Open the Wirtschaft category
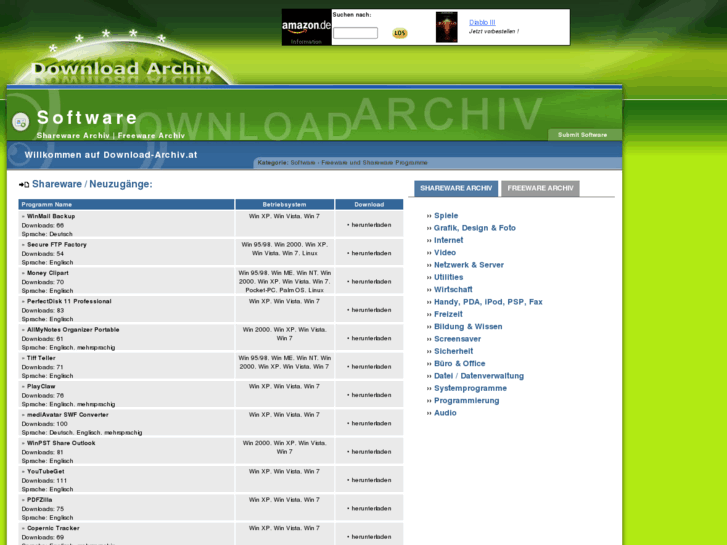This screenshot has width=727, height=545. click(453, 289)
